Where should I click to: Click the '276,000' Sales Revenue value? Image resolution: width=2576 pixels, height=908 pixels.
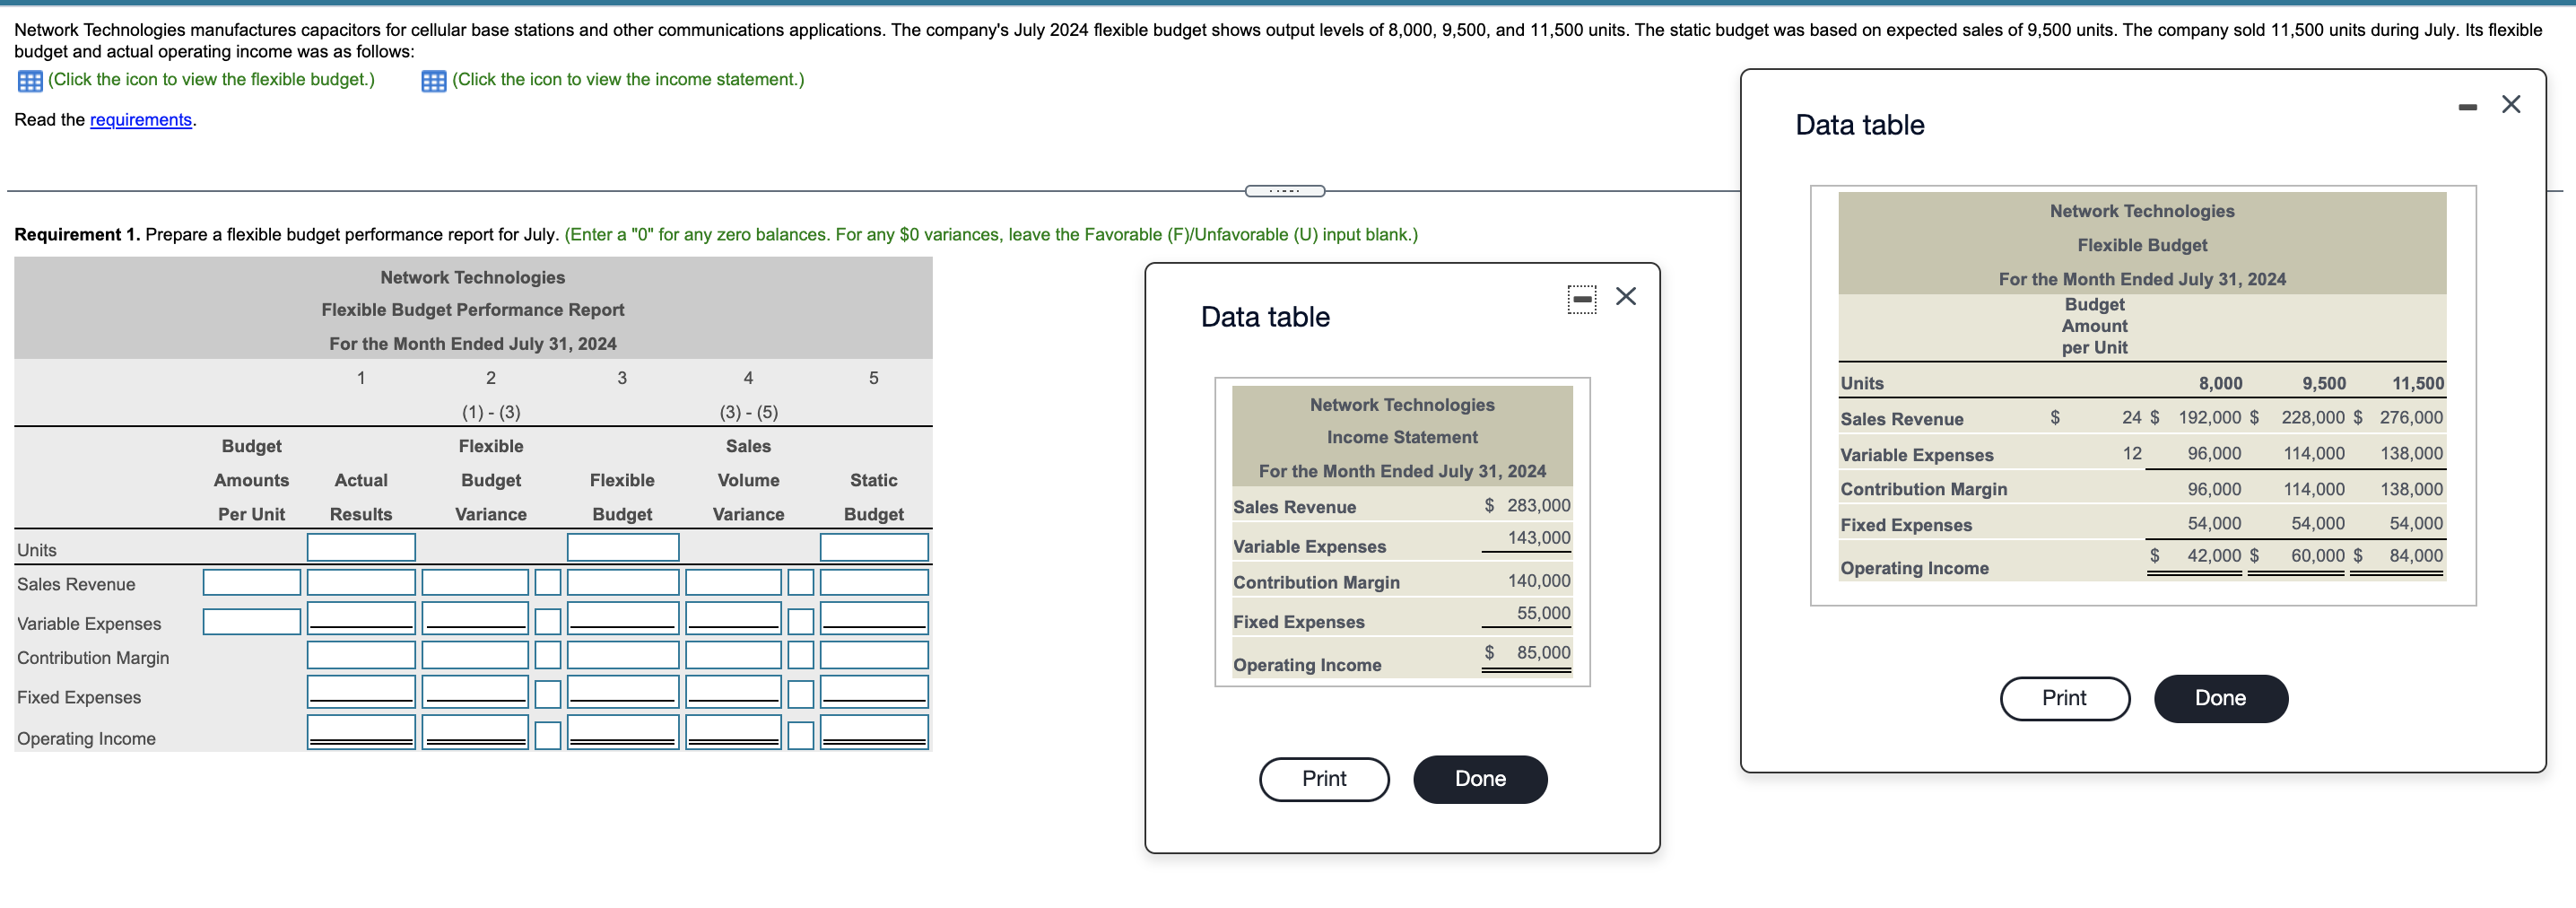2411,418
